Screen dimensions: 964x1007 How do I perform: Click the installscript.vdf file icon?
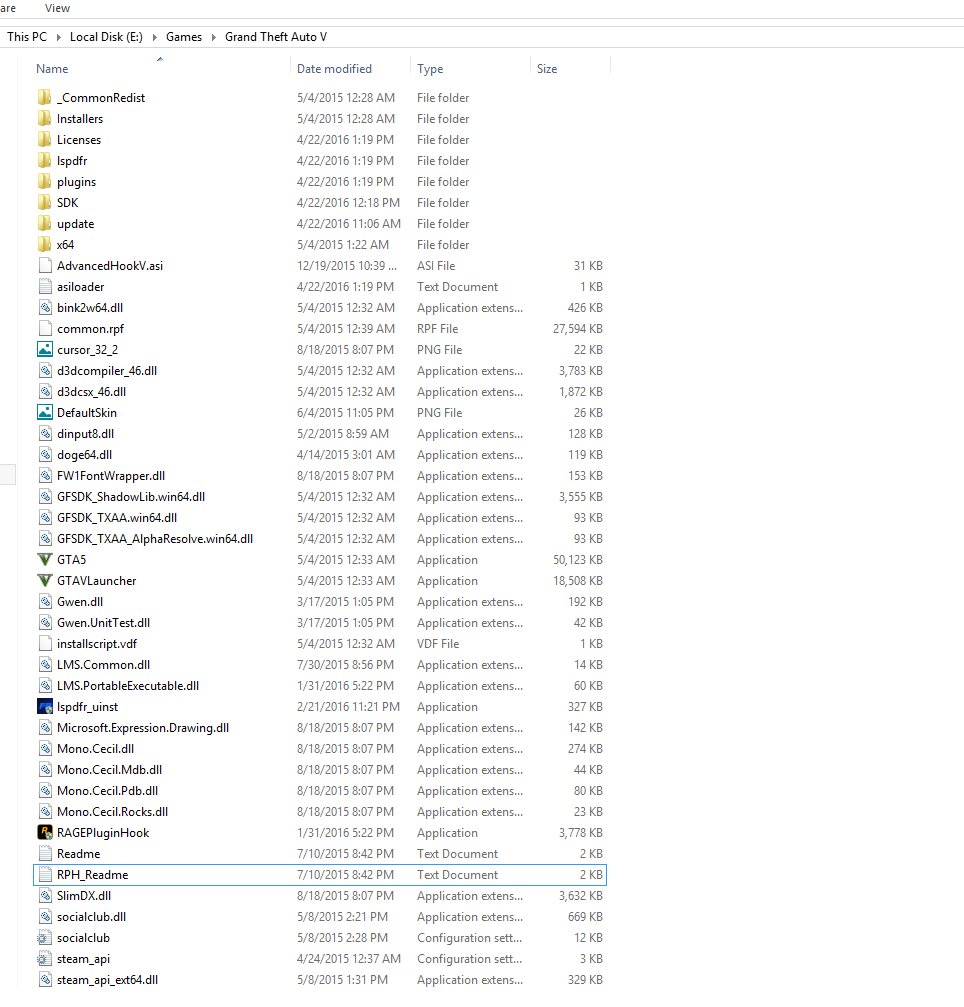click(x=45, y=644)
